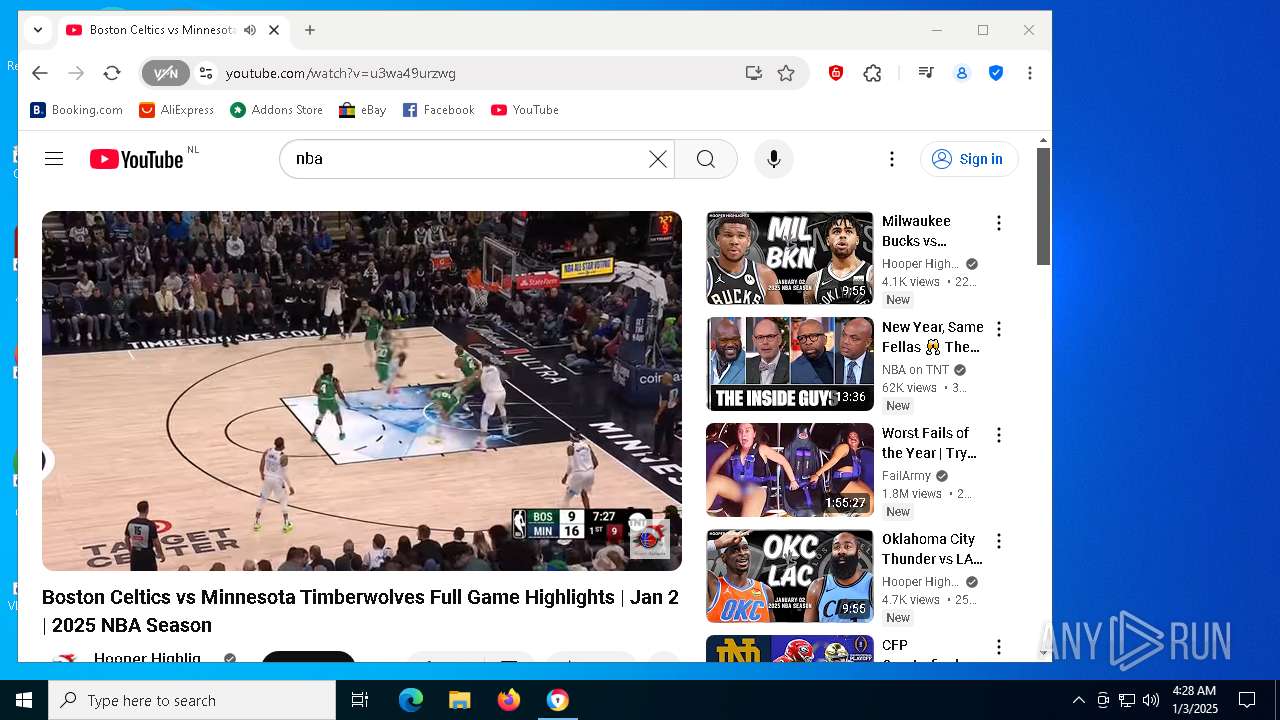Show hidden system tray icons
Screen dimensions: 1280x720
pos(1078,700)
